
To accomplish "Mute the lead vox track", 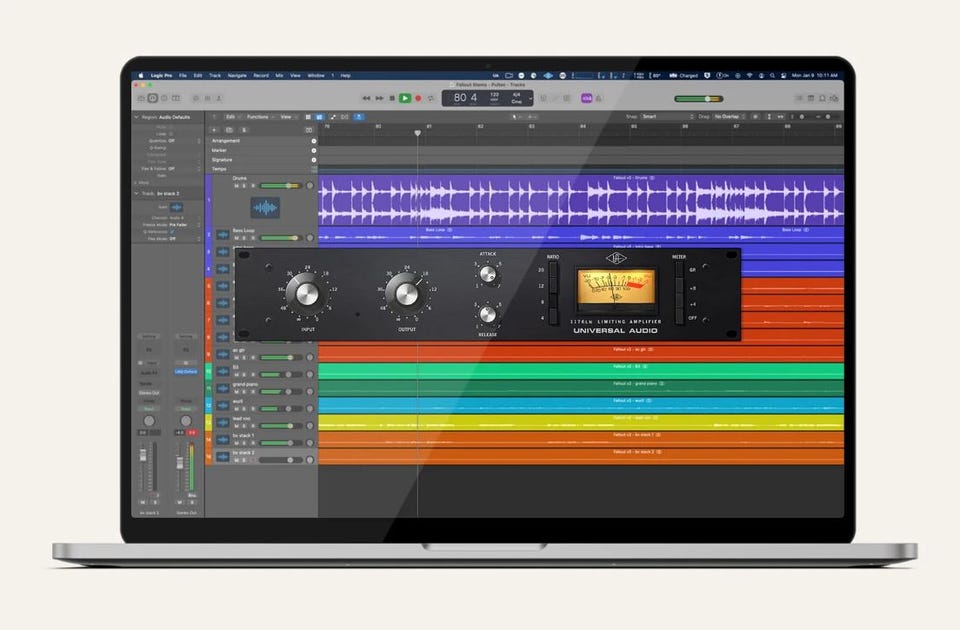I will pyautogui.click(x=237, y=425).
